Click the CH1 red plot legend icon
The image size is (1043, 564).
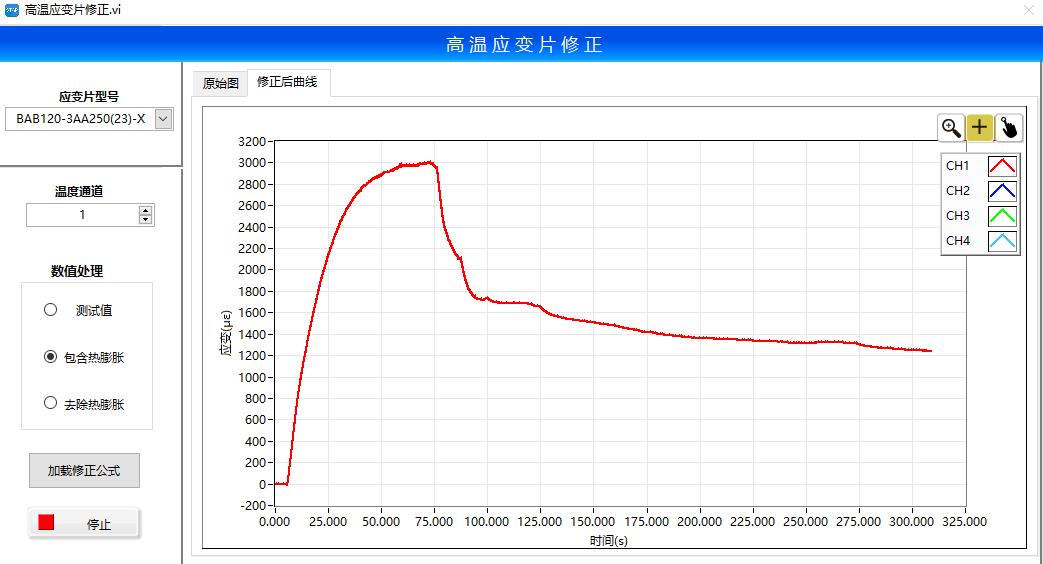[1002, 166]
